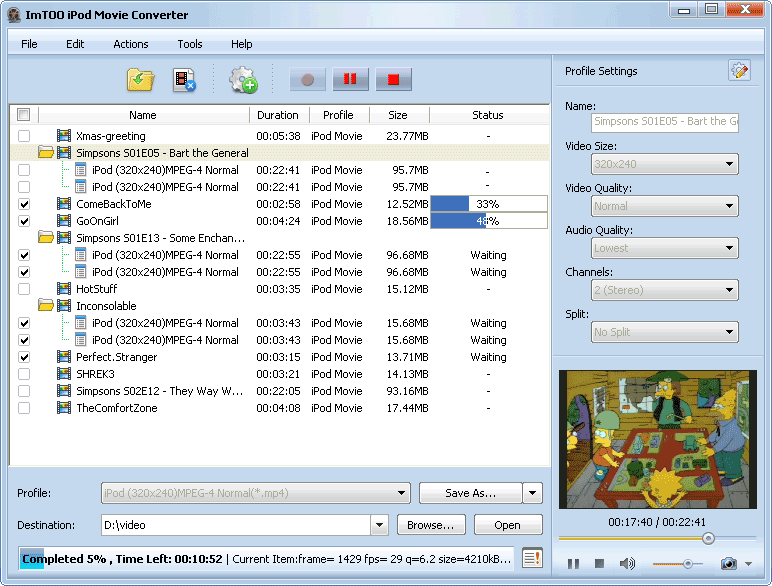Open the Save As arrow dropdown
This screenshot has width=772, height=586.
coord(532,493)
